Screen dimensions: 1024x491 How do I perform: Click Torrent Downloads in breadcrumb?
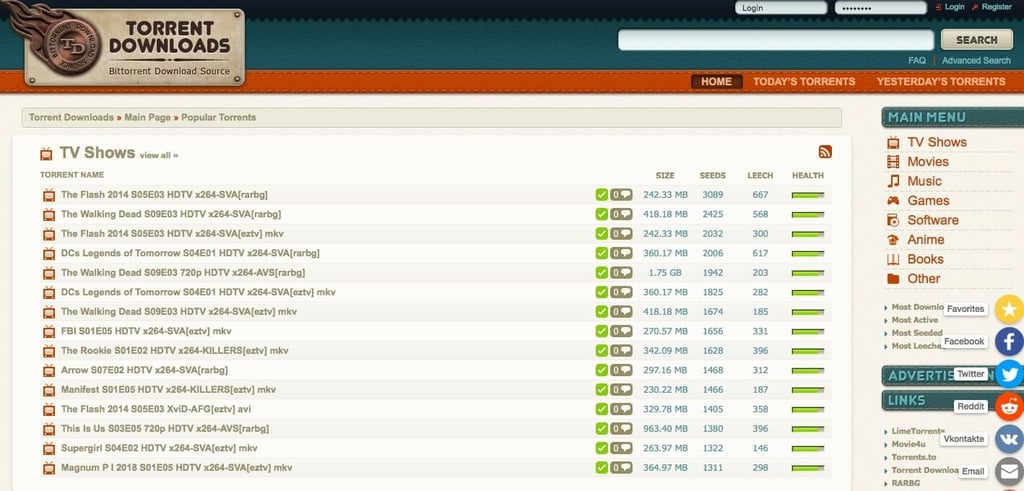pos(71,118)
